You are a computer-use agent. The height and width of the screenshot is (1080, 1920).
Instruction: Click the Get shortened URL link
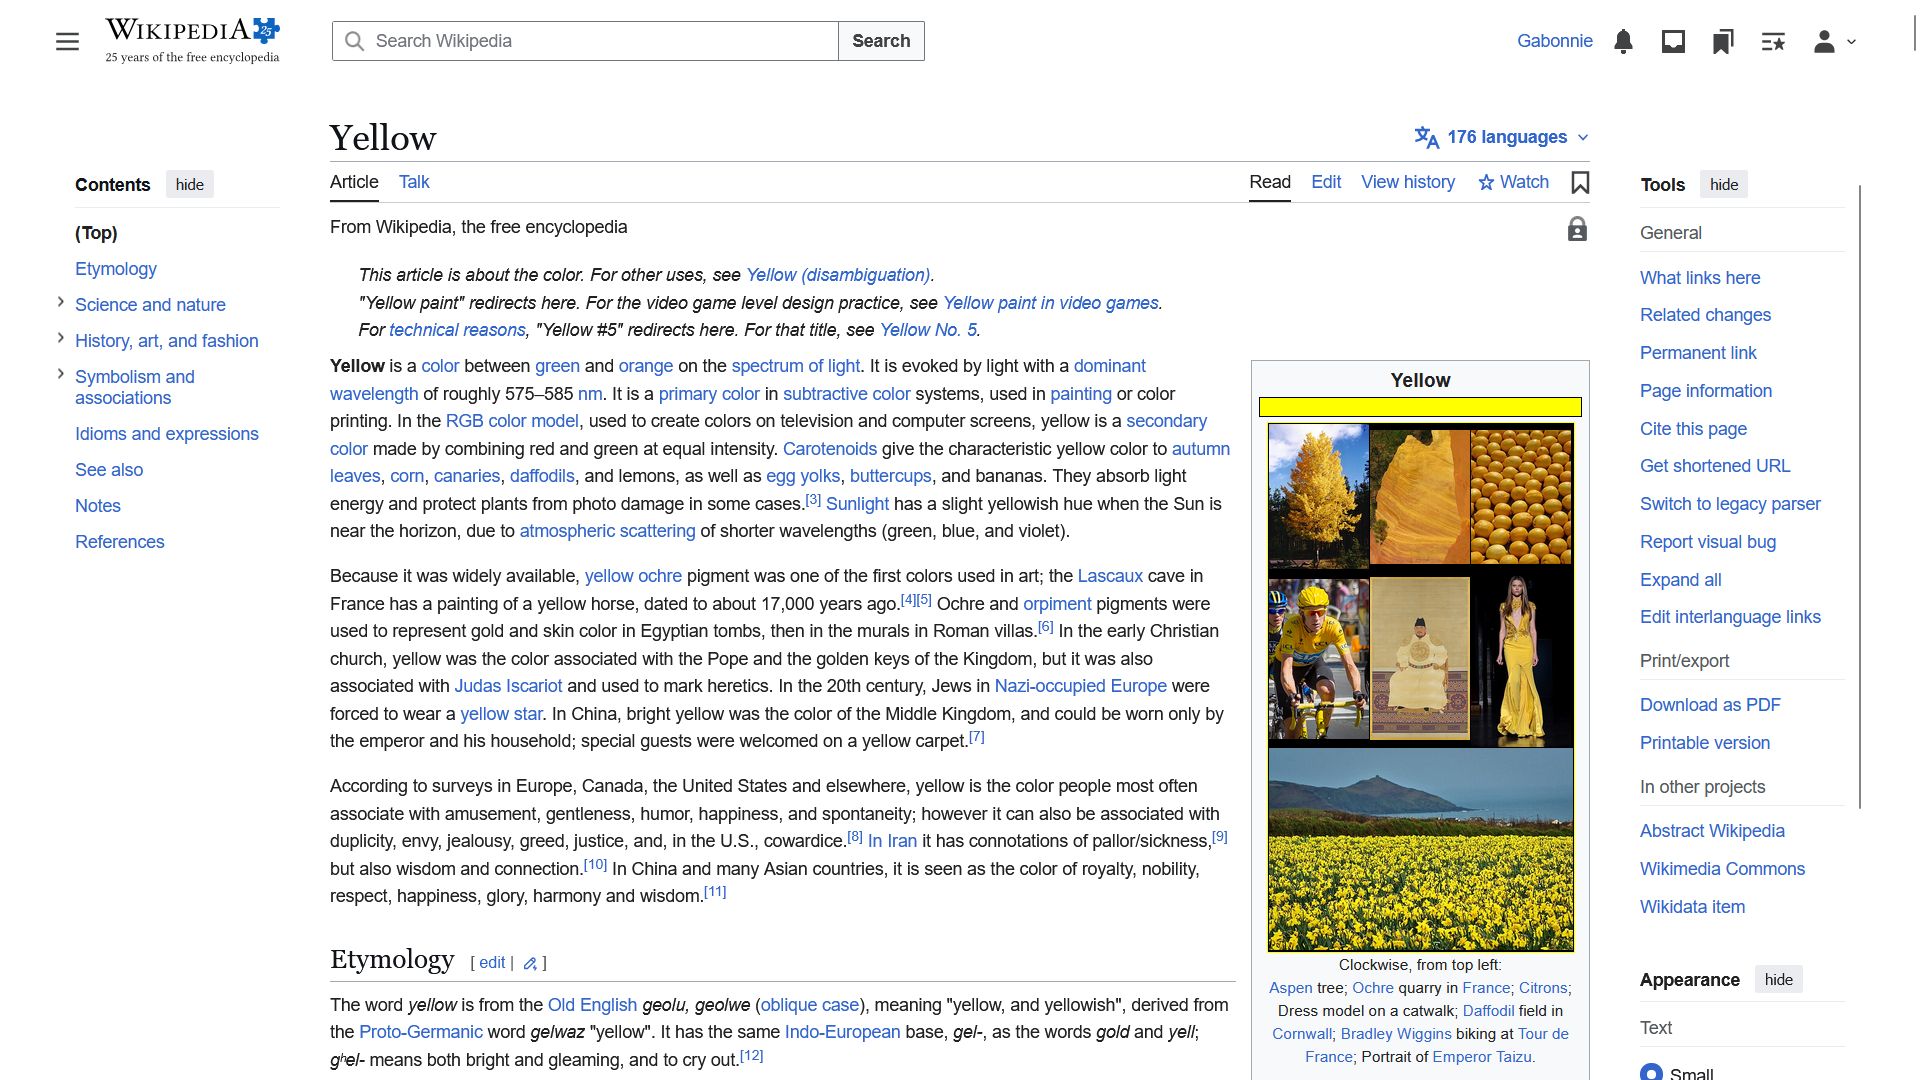[x=1715, y=466]
